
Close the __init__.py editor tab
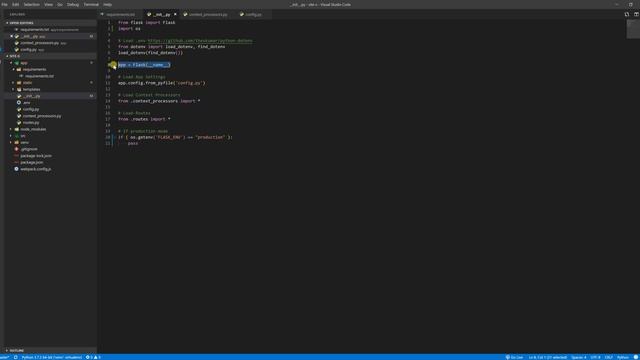[176, 14]
